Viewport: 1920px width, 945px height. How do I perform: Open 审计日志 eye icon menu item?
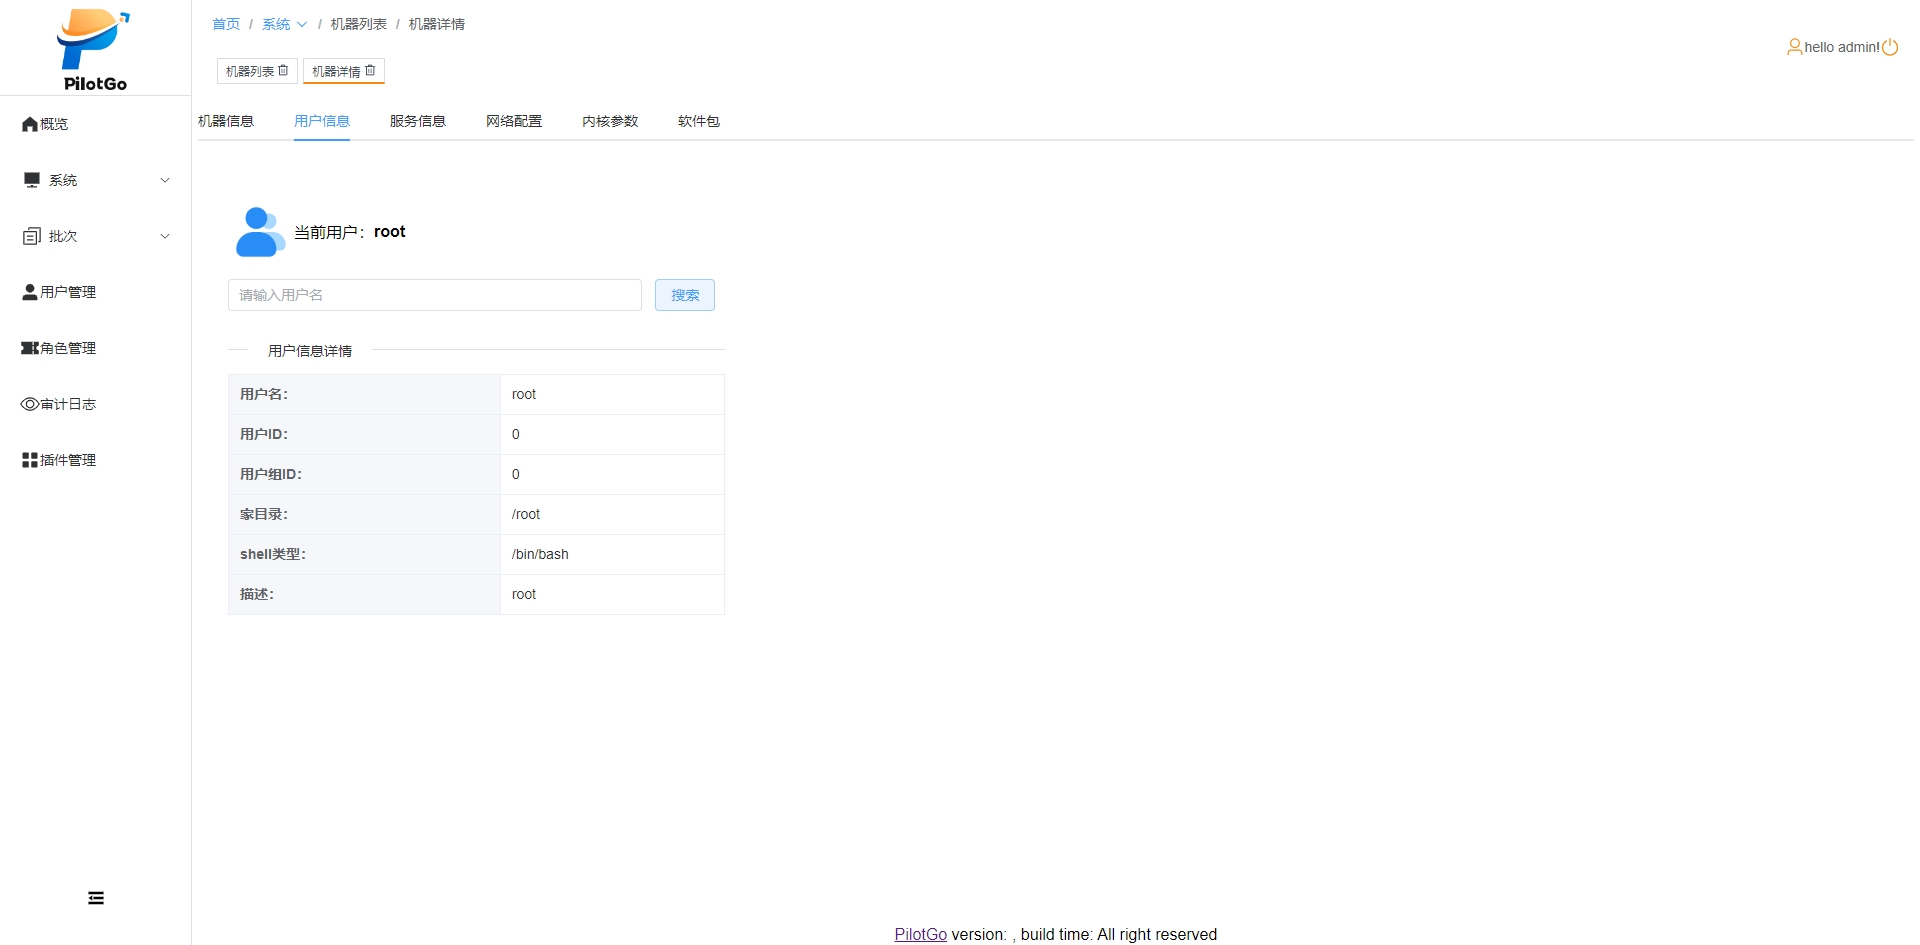tap(30, 404)
